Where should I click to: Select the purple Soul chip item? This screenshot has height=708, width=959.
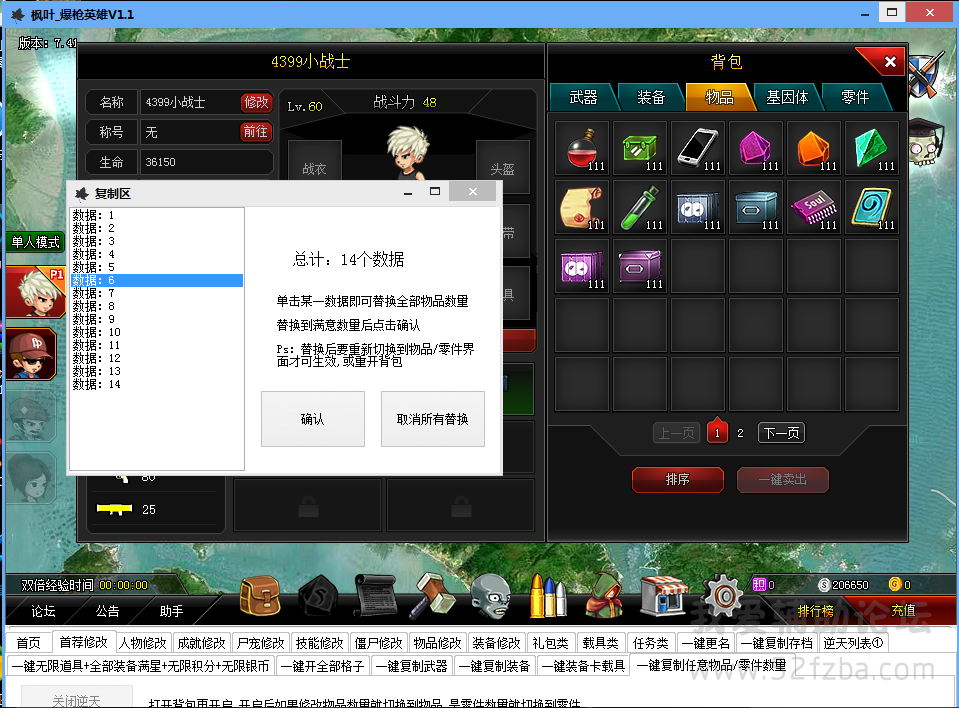pyautogui.click(x=814, y=208)
